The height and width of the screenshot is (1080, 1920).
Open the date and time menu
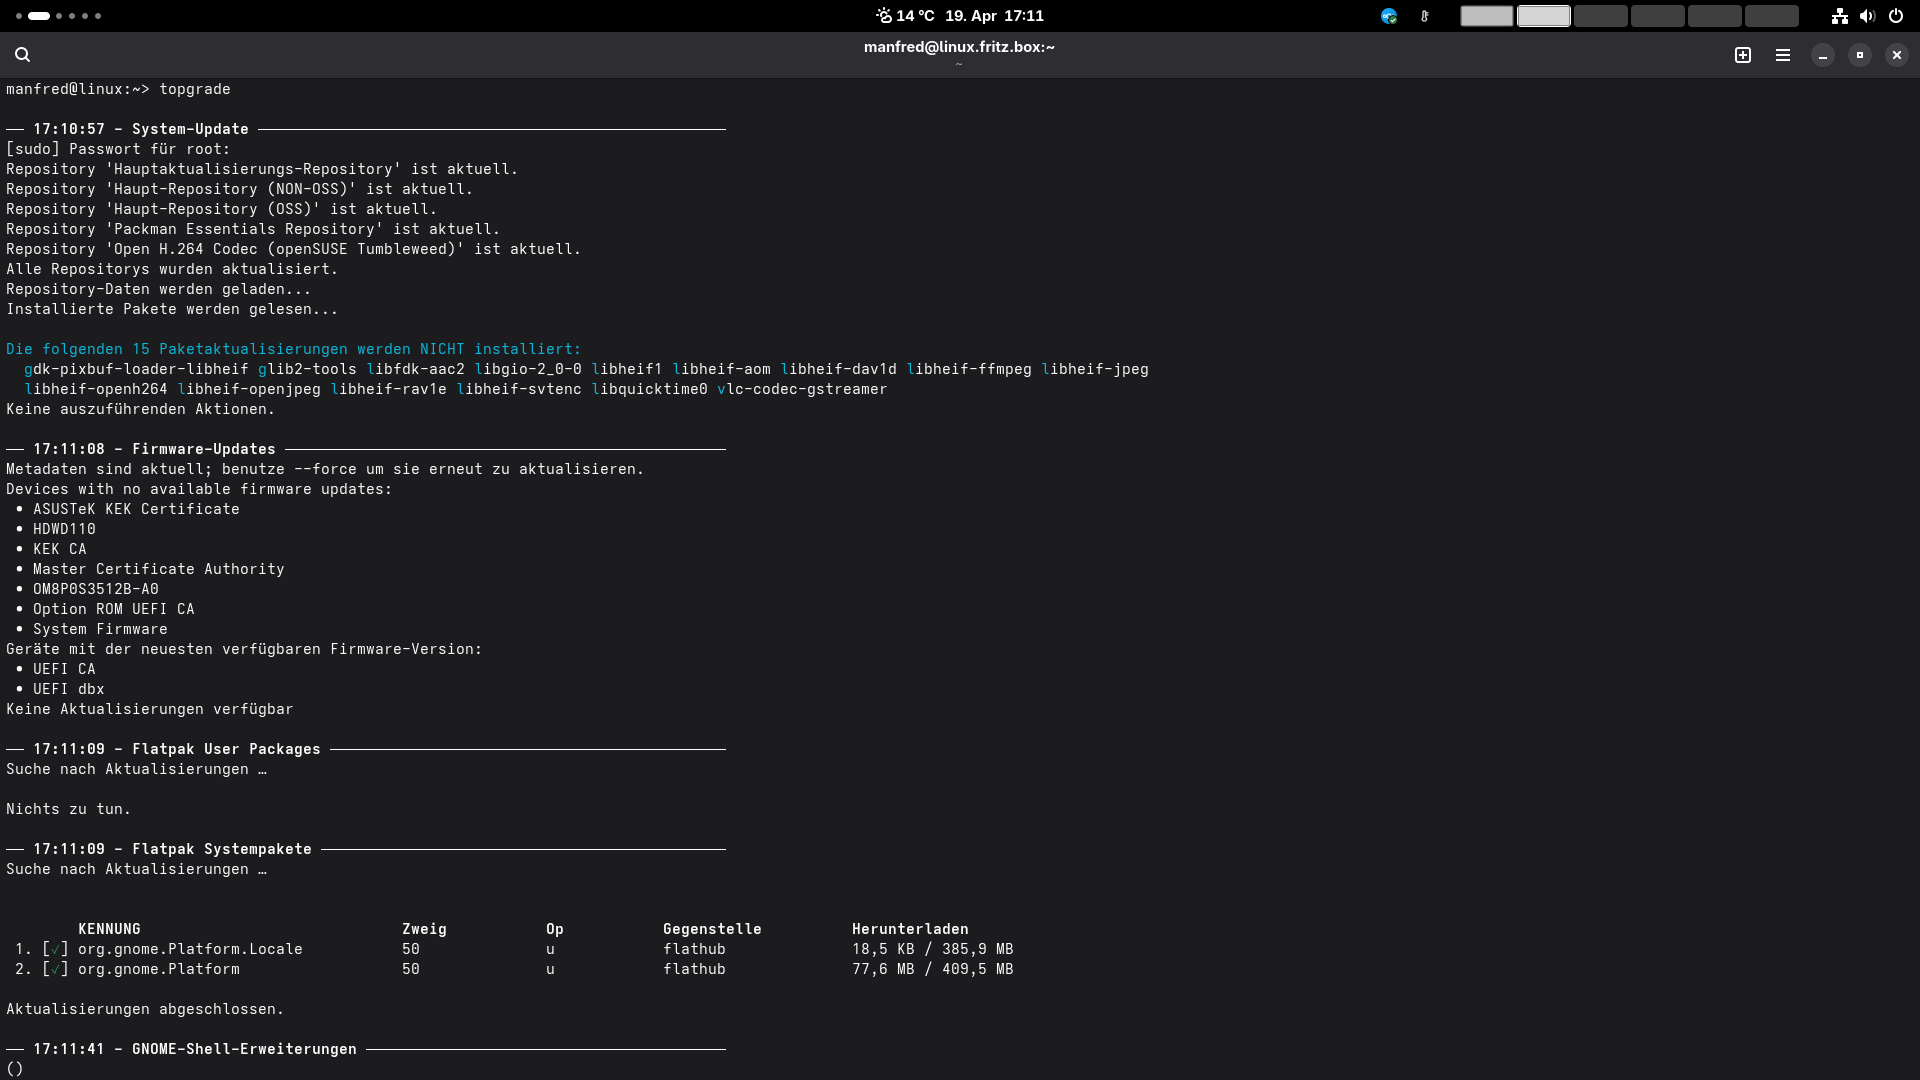[994, 16]
